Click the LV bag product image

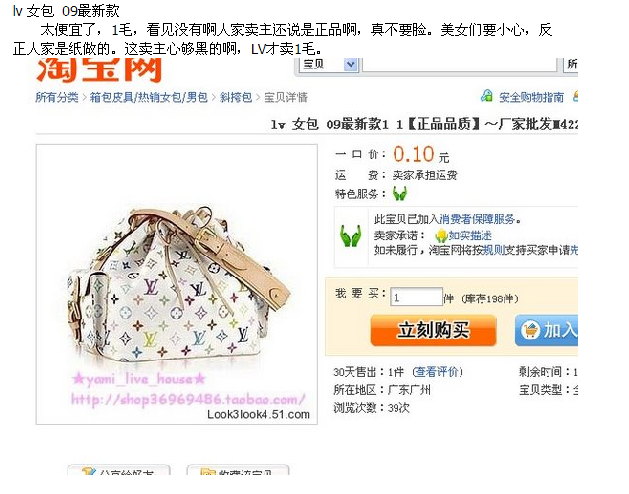177,284
